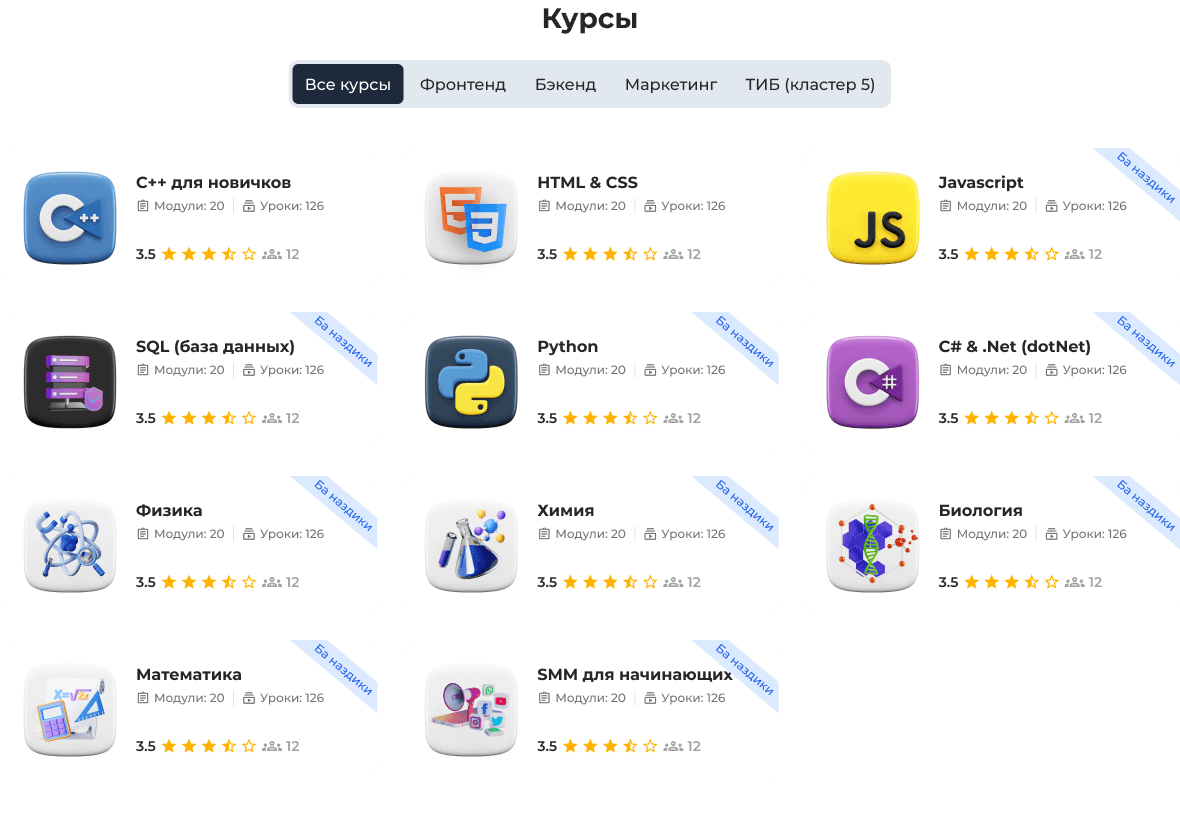This screenshot has width=1180, height=820.
Task: Click the SMM megaphone icon
Action: click(471, 710)
